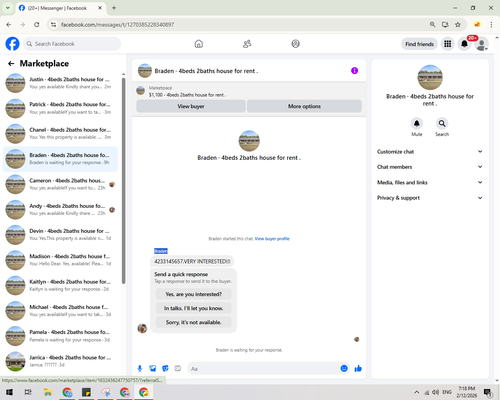
Task: Click the browser address bar URL
Action: pyautogui.click(x=117, y=24)
